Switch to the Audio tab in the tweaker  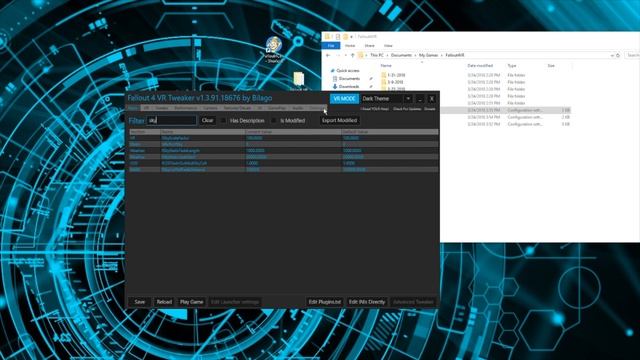pos(298,108)
